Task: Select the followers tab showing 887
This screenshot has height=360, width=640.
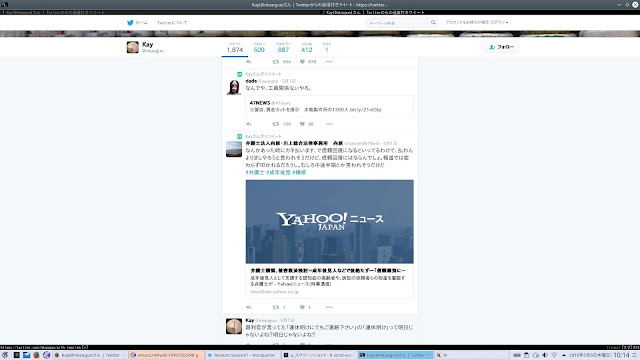Action: tap(283, 48)
